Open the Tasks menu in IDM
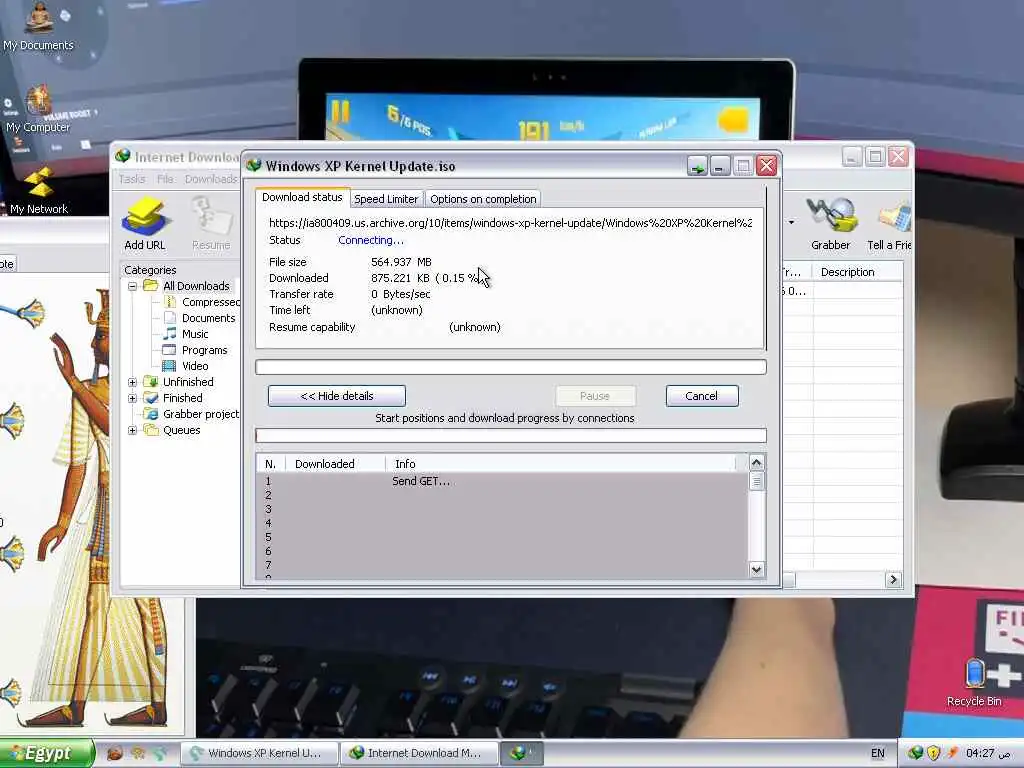Screen dimensions: 1024x768 point(132,179)
